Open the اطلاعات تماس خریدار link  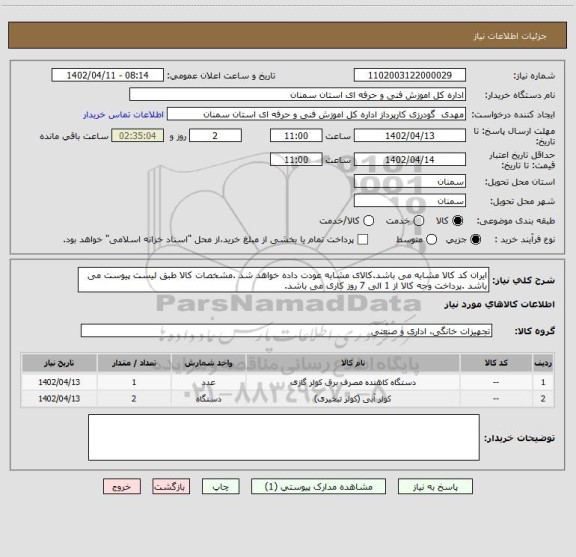click(x=123, y=115)
